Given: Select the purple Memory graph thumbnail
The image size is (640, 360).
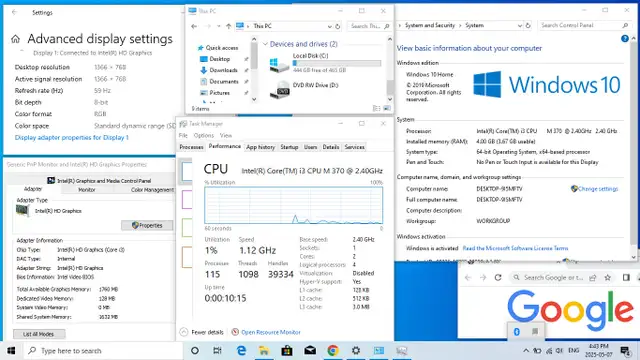Looking at the screenshot, I should pos(187,200).
